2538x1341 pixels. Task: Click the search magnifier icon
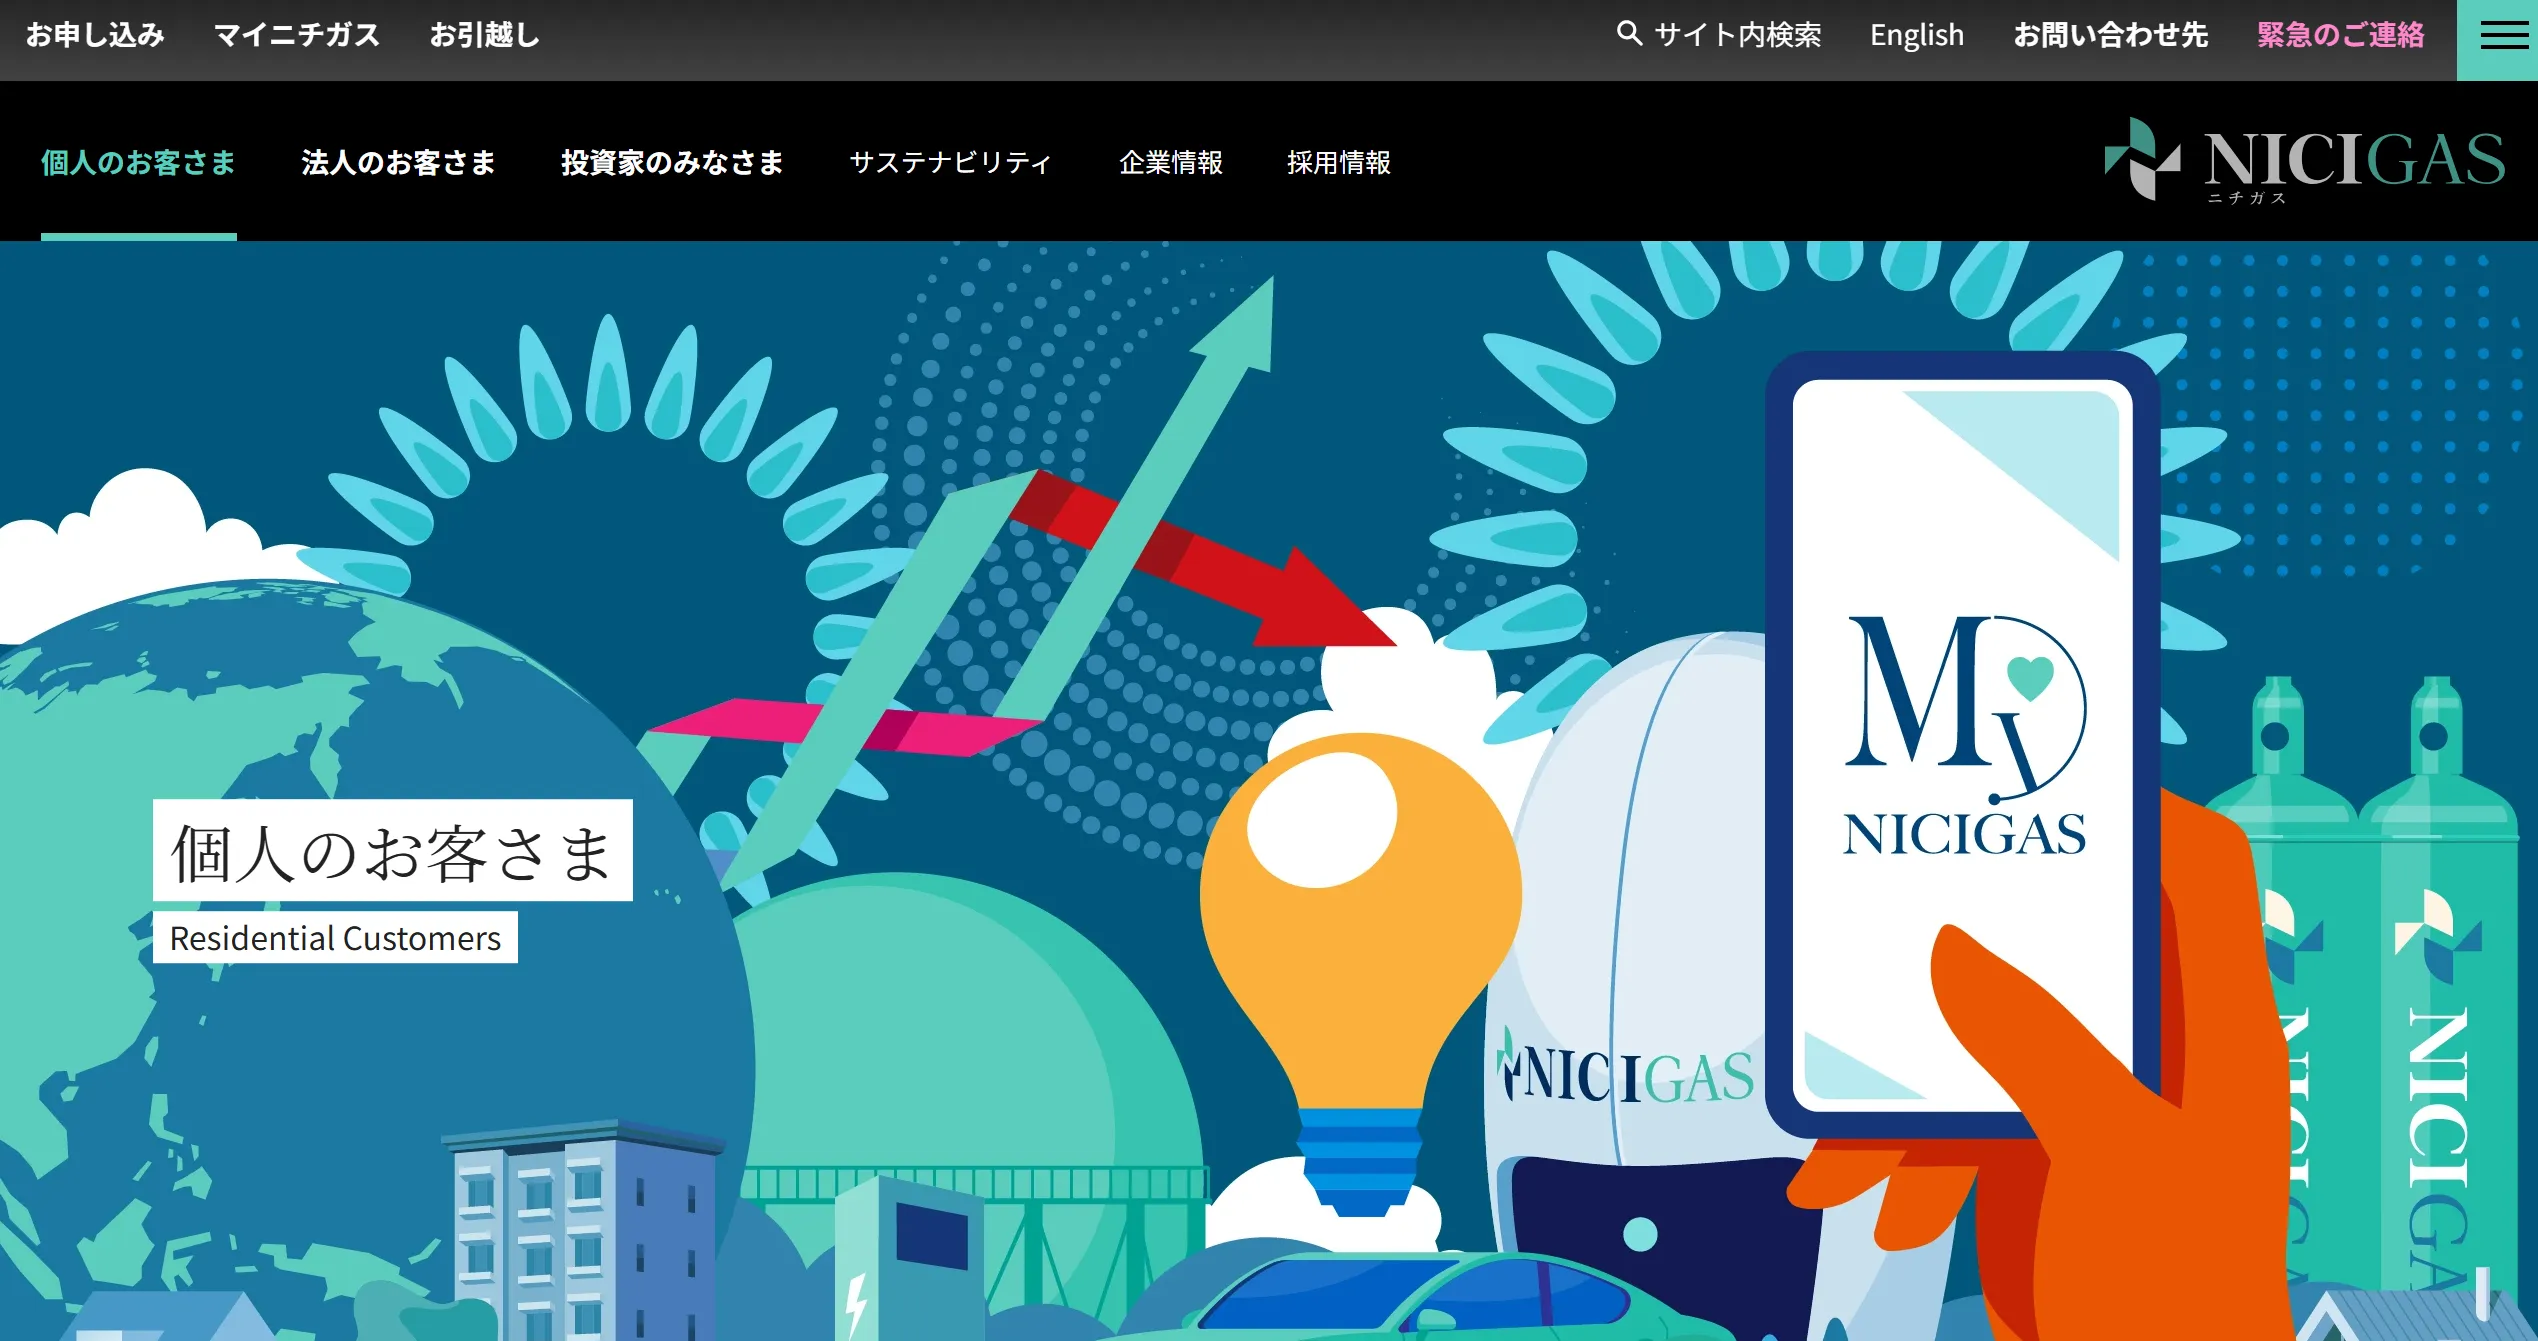[1629, 34]
